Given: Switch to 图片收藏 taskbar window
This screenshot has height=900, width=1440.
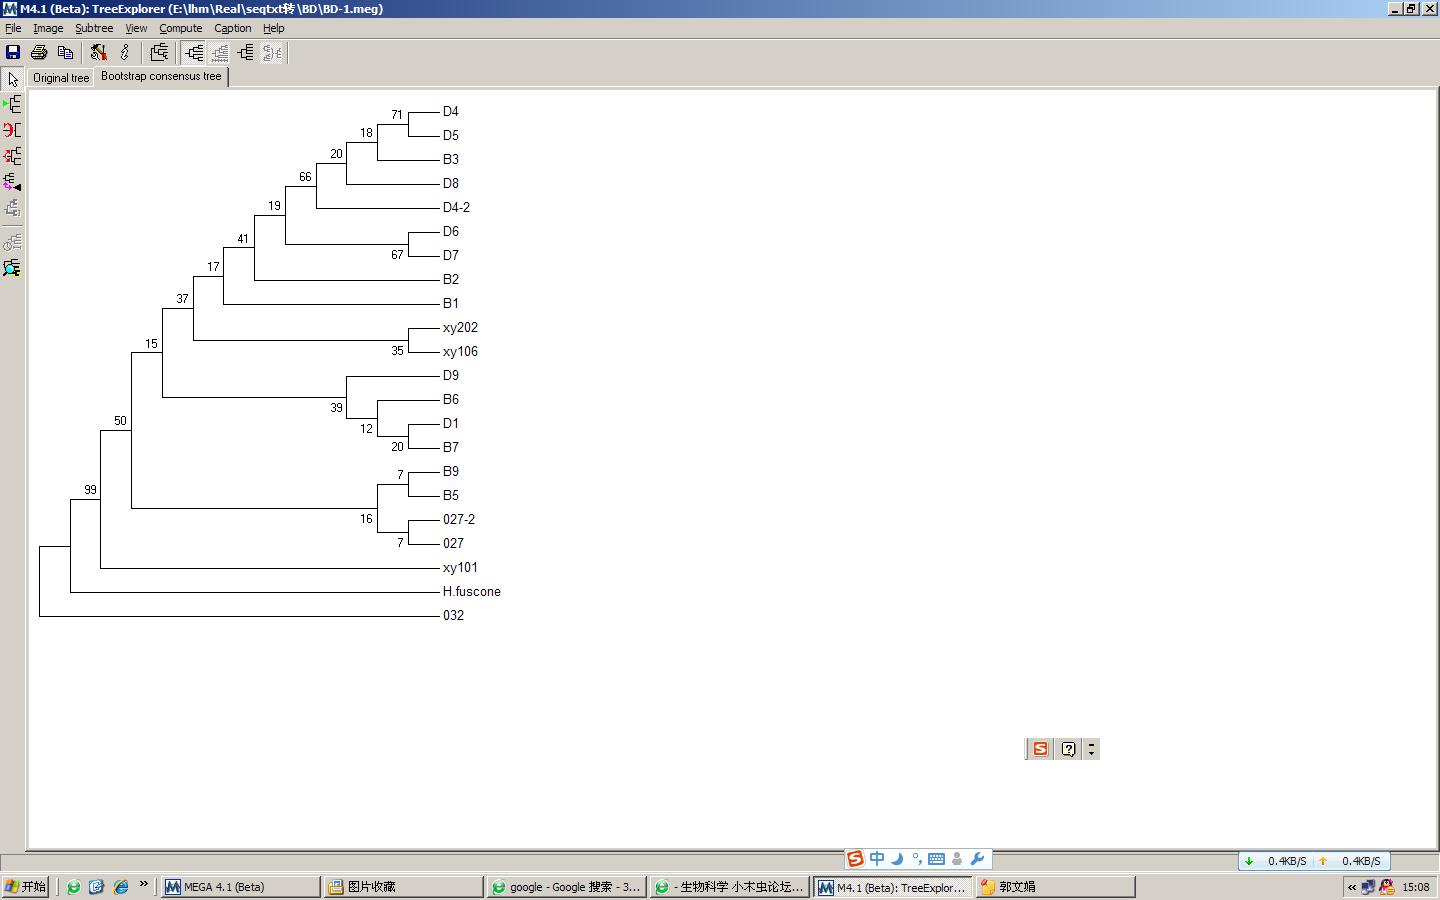Looking at the screenshot, I should [x=404, y=887].
